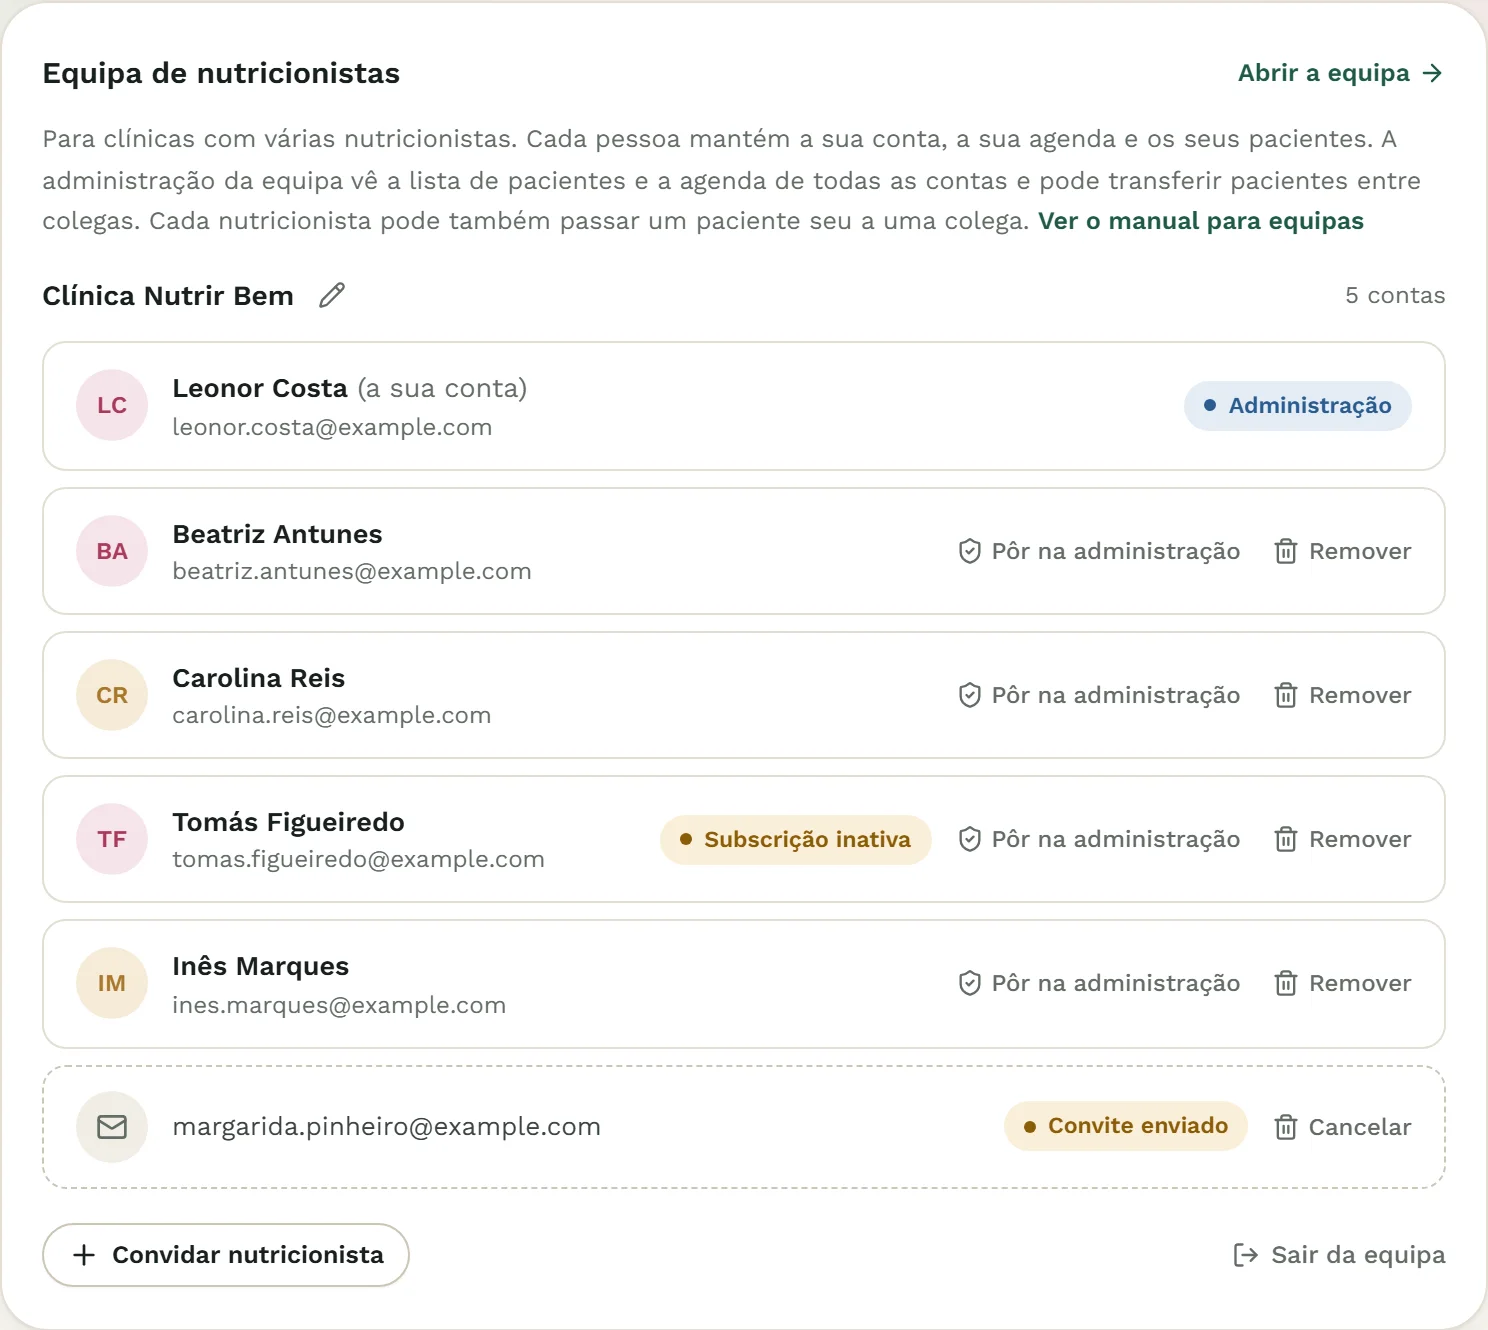Click the envelope icon of margarida.pinheiro invite
Image resolution: width=1488 pixels, height=1330 pixels.
(x=112, y=1127)
